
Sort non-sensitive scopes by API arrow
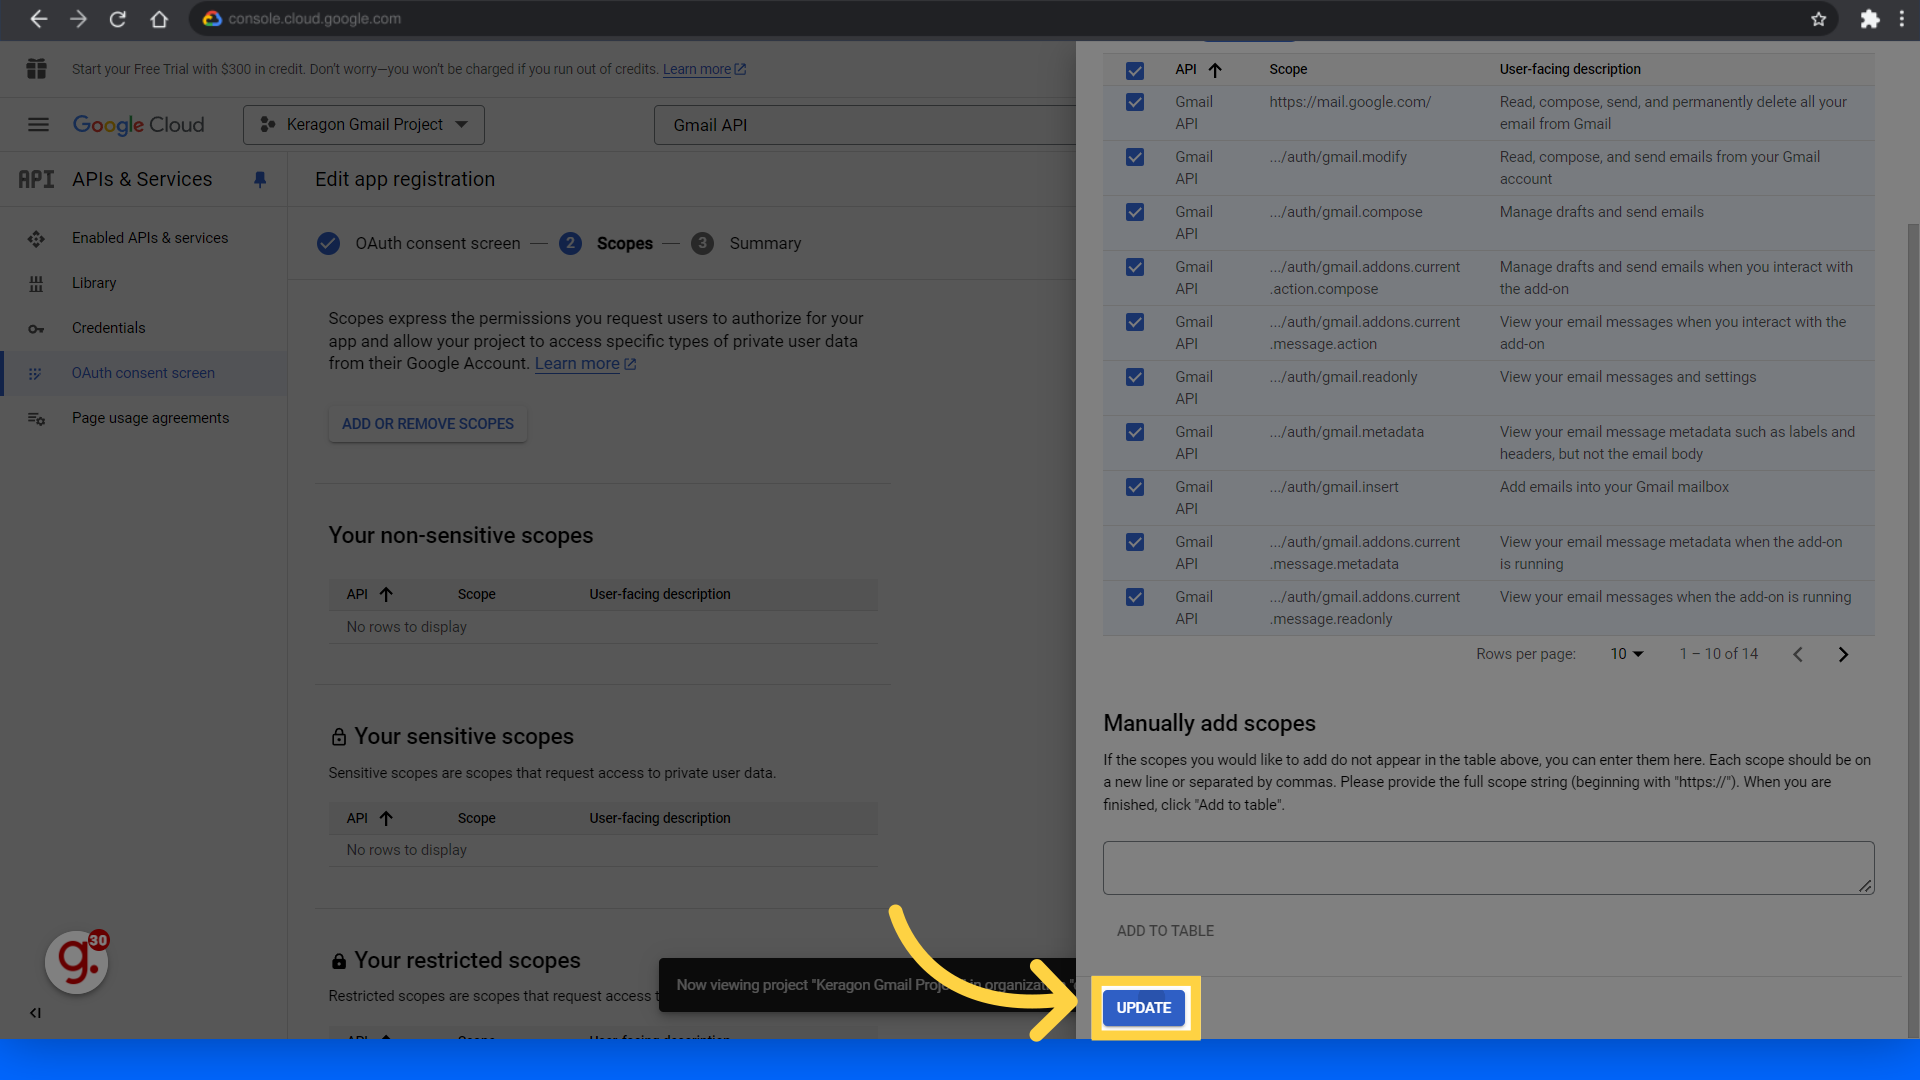tap(386, 595)
